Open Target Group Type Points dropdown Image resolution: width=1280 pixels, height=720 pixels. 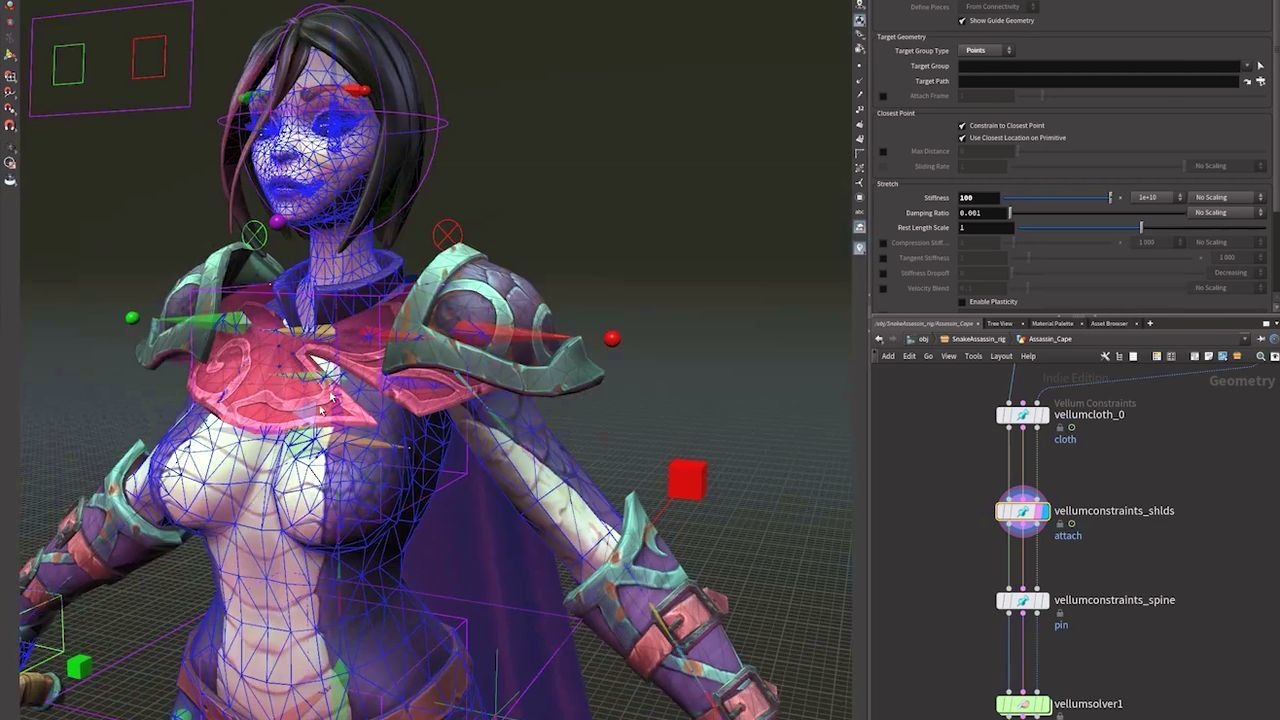[986, 50]
